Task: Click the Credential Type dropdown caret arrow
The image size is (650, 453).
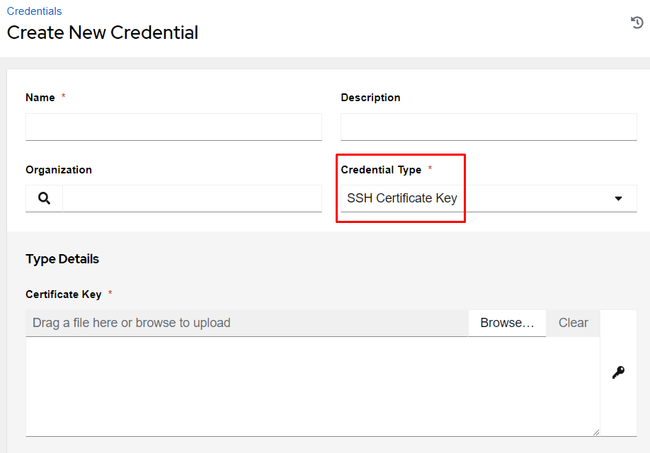Action: (x=618, y=199)
